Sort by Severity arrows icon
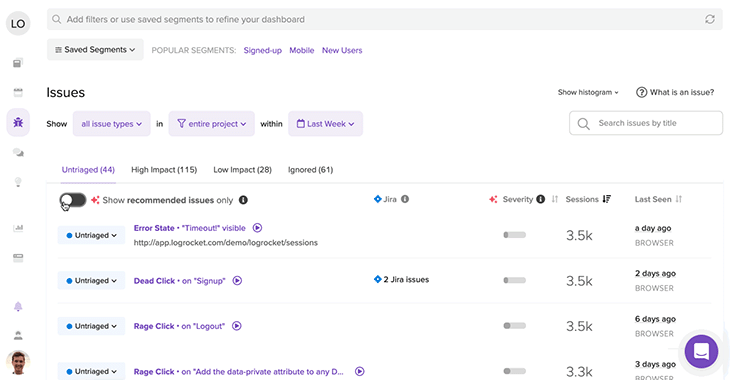The image size is (730, 380). click(x=554, y=199)
